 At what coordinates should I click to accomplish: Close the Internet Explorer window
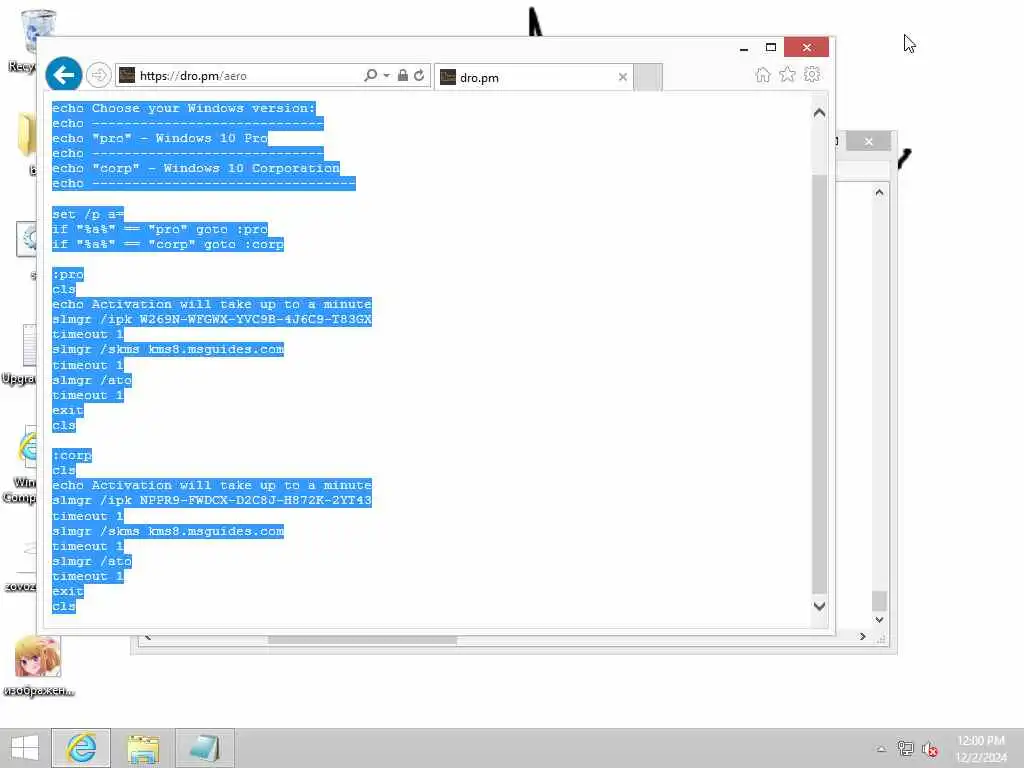pos(807,47)
